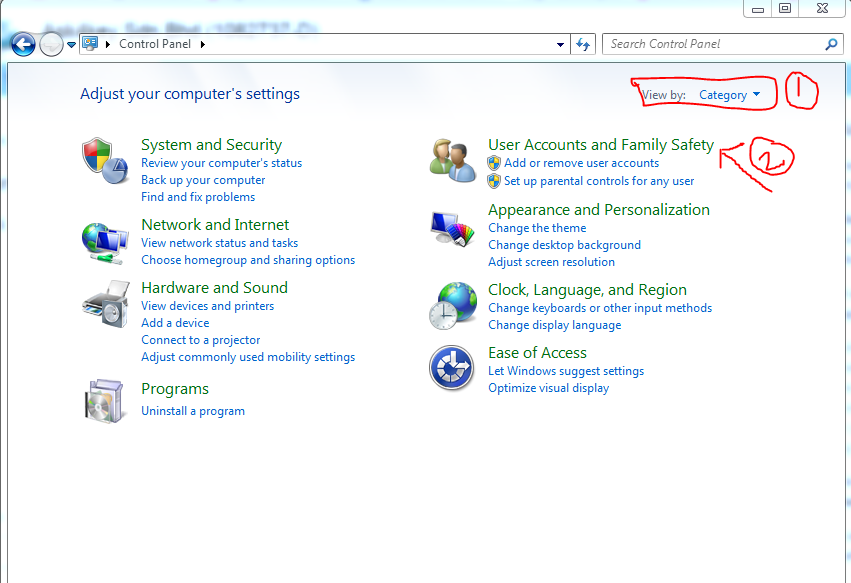Viewport: 851px width, 583px height.
Task: Click the Add a device link
Action: [175, 323]
